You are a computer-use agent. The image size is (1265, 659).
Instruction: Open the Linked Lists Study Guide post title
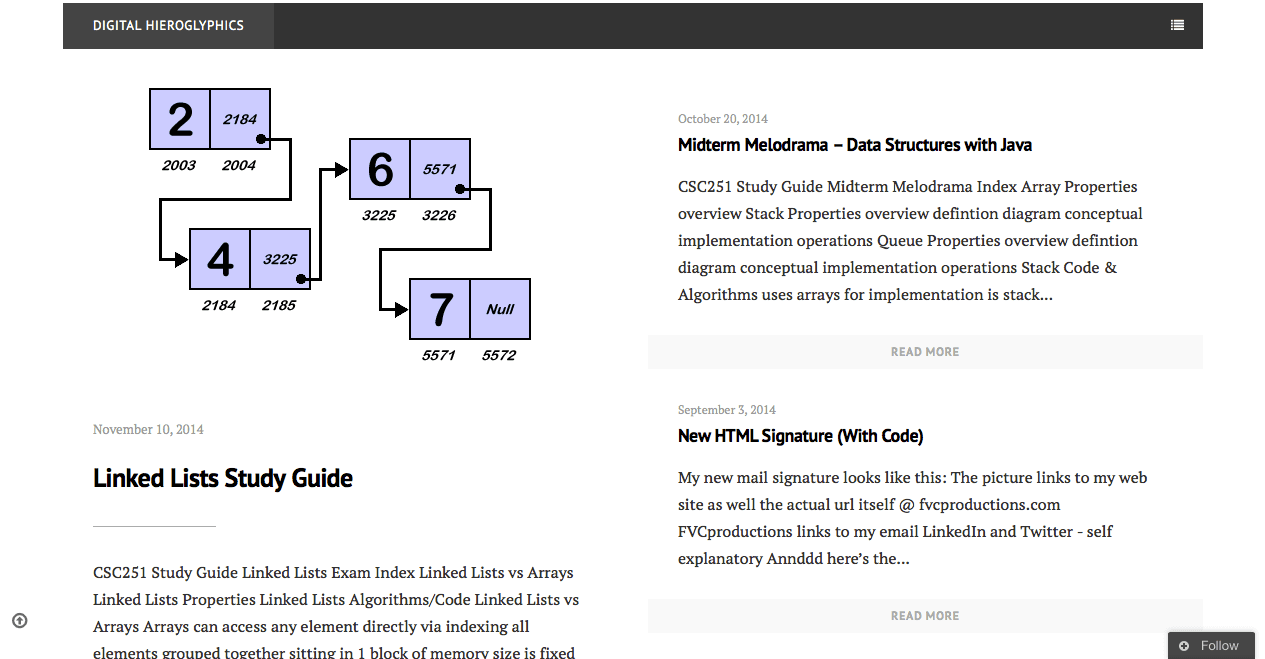(x=223, y=478)
